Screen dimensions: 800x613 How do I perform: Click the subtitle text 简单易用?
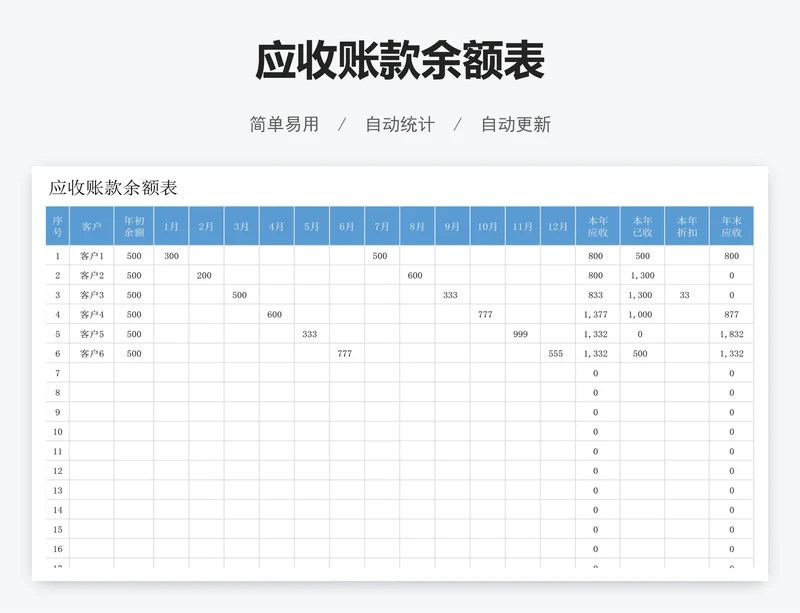[x=284, y=125]
